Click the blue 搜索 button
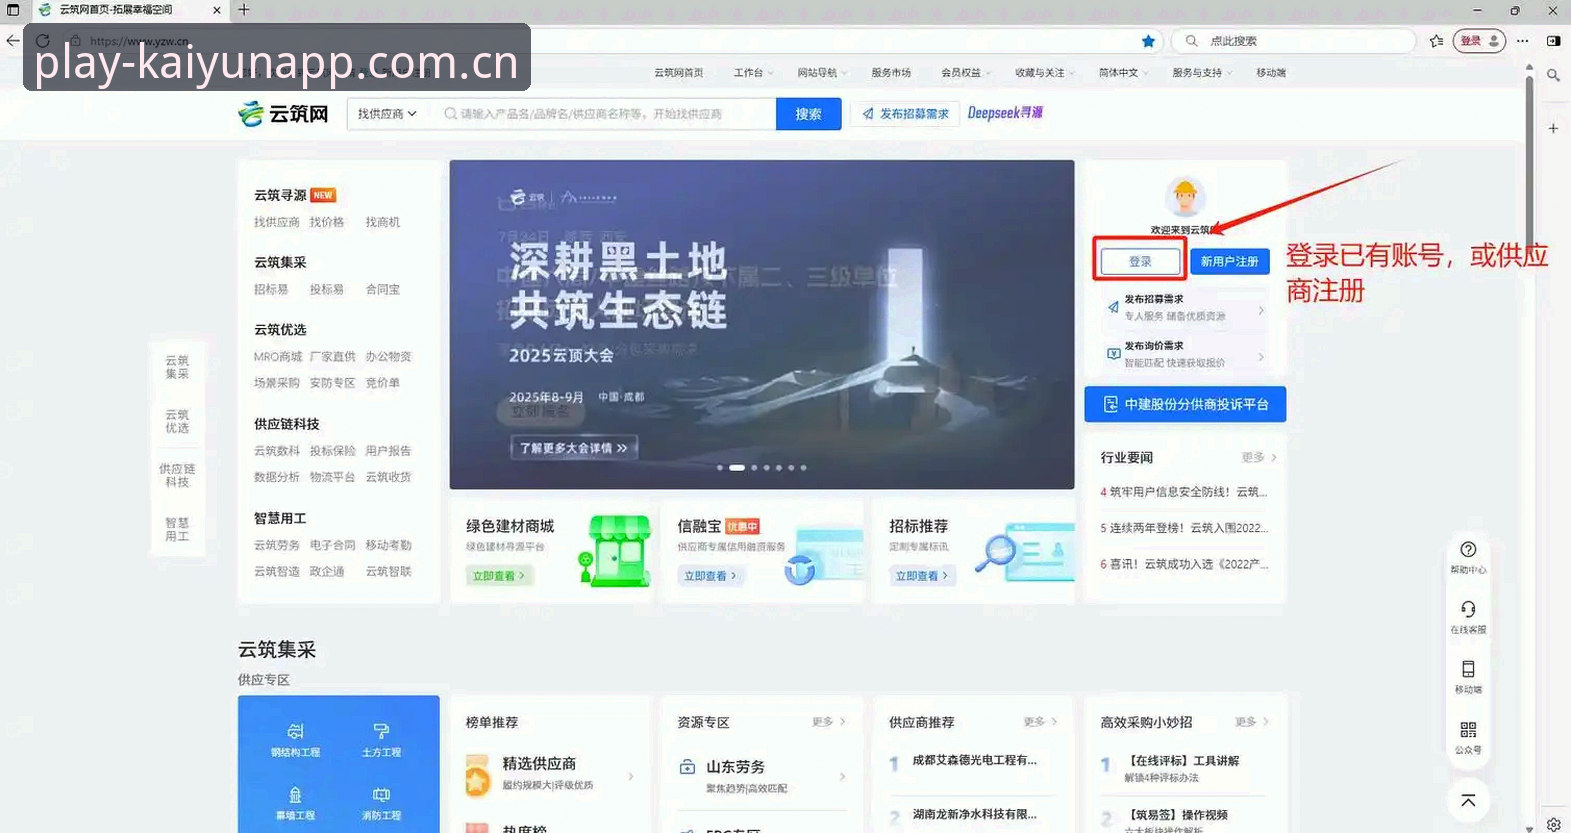 (x=808, y=114)
